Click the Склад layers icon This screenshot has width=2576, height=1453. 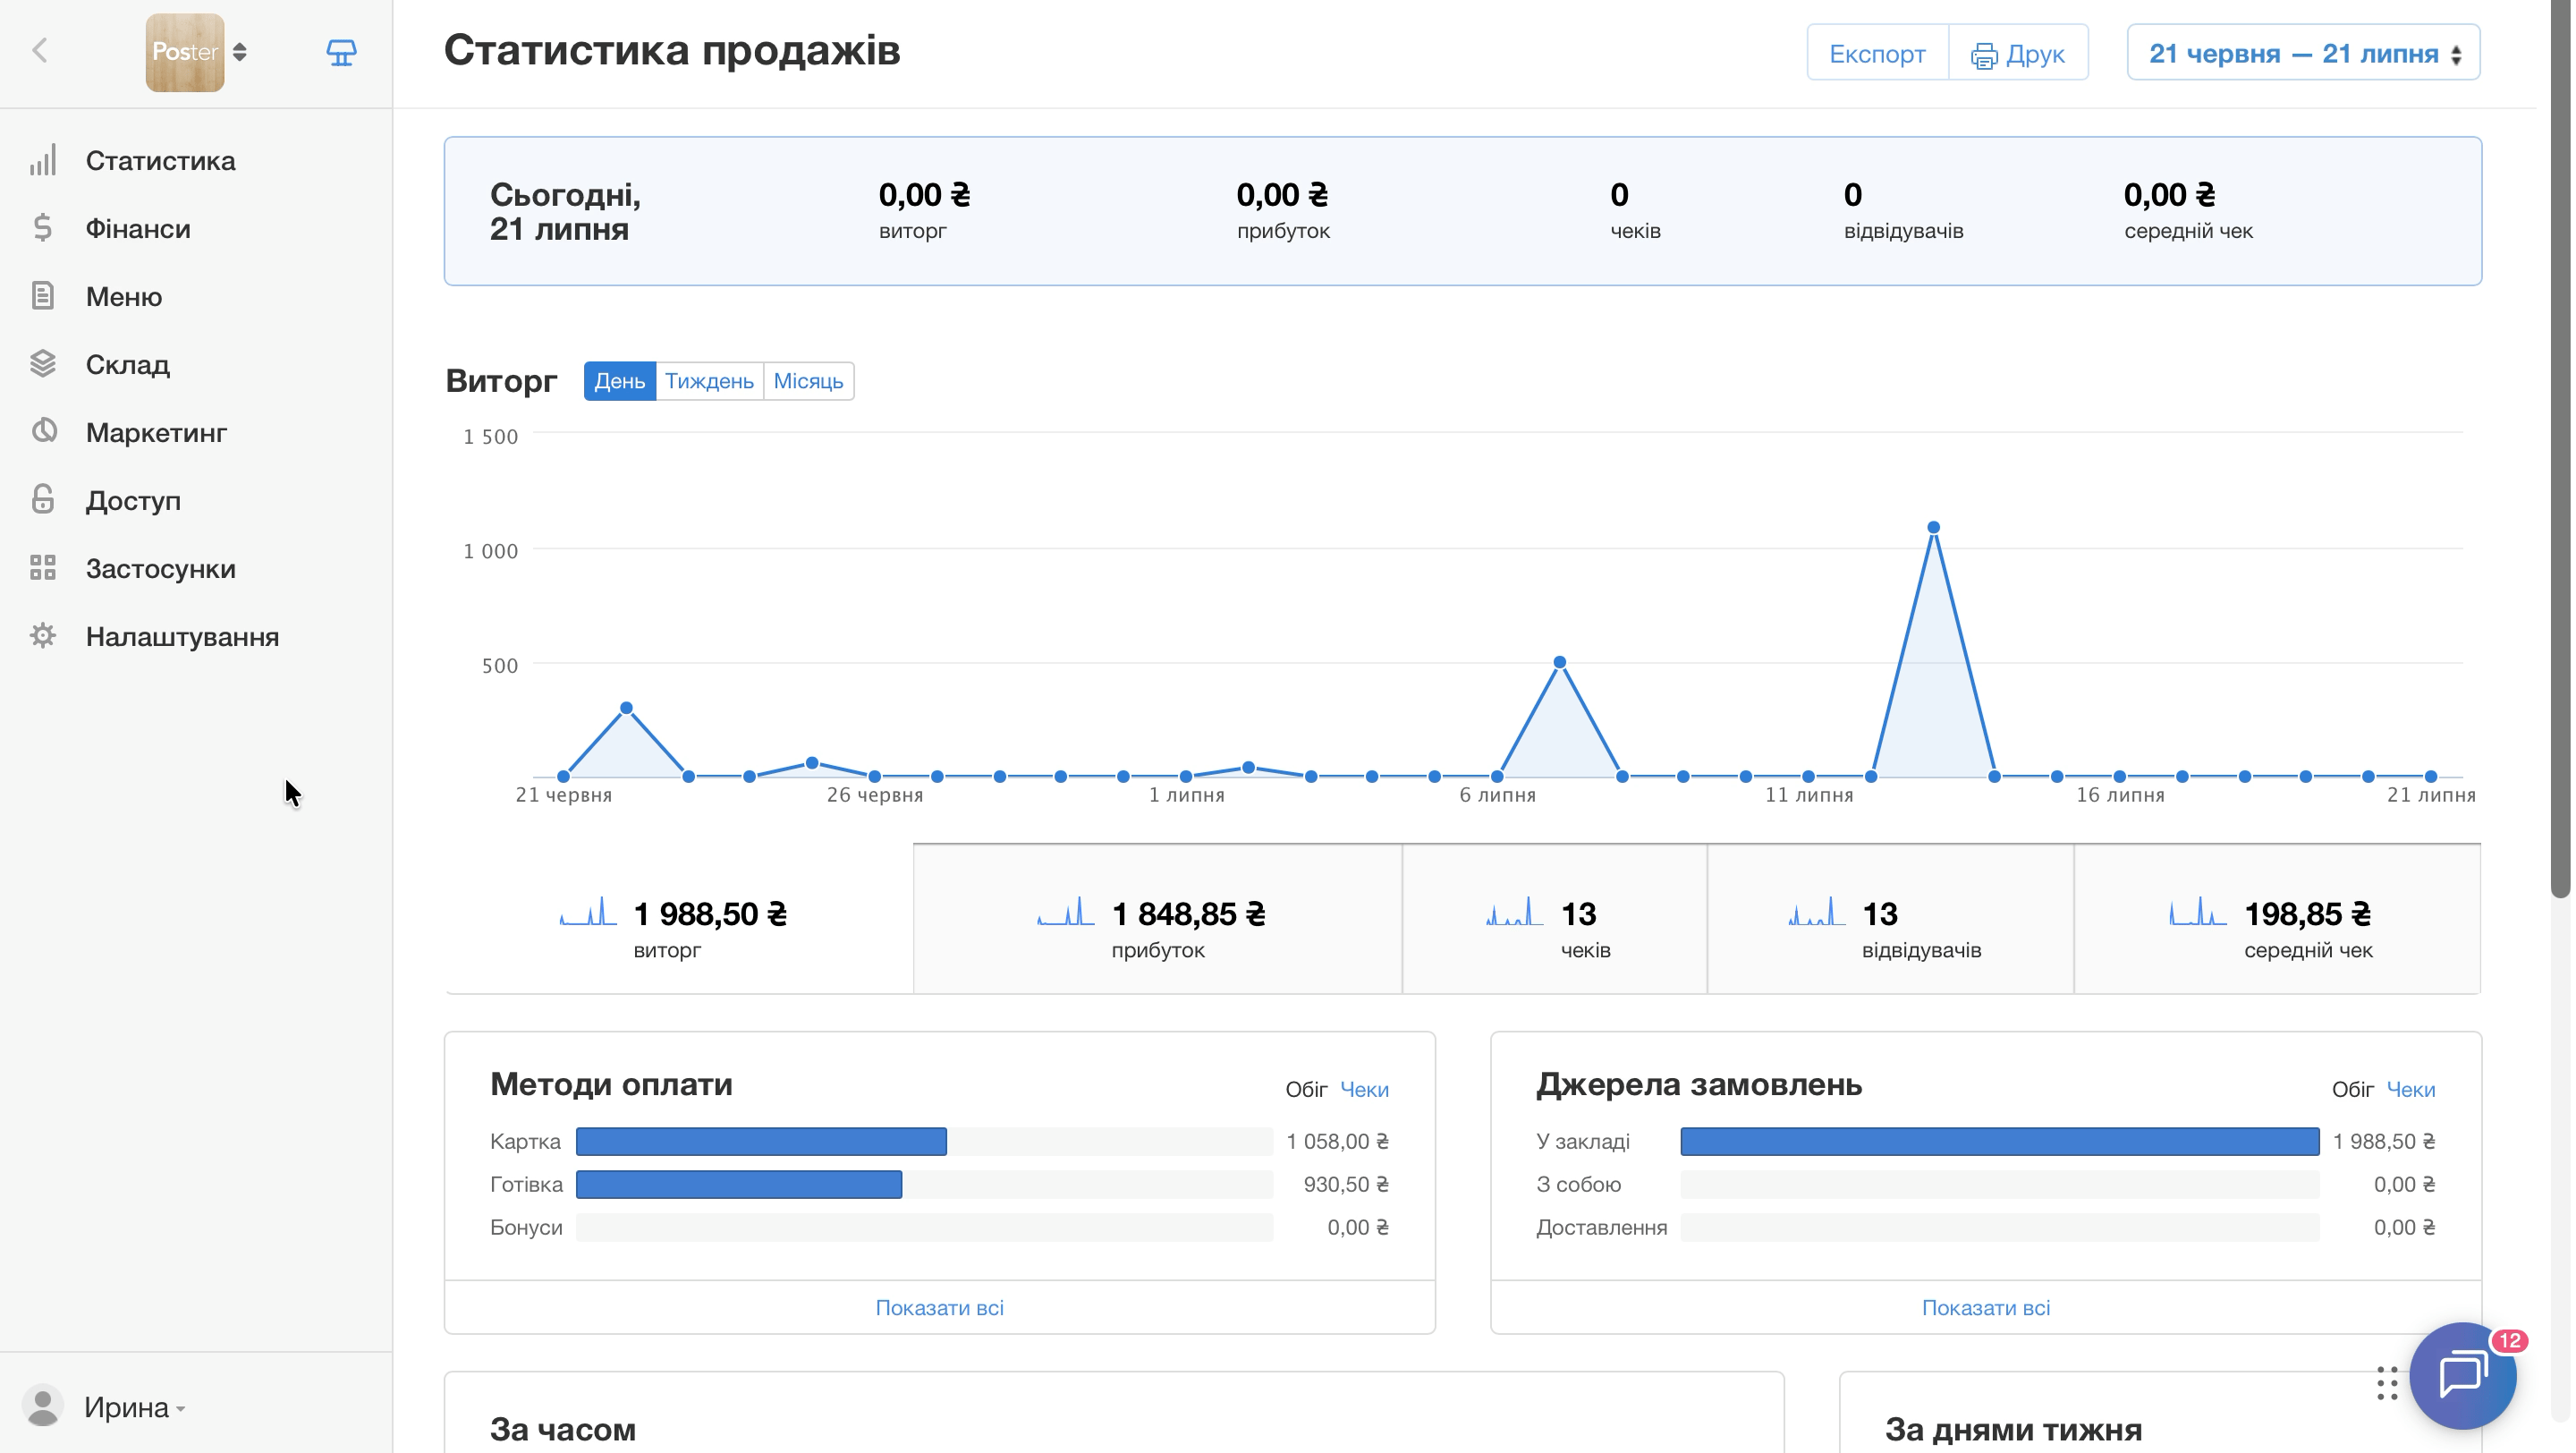[x=43, y=364]
